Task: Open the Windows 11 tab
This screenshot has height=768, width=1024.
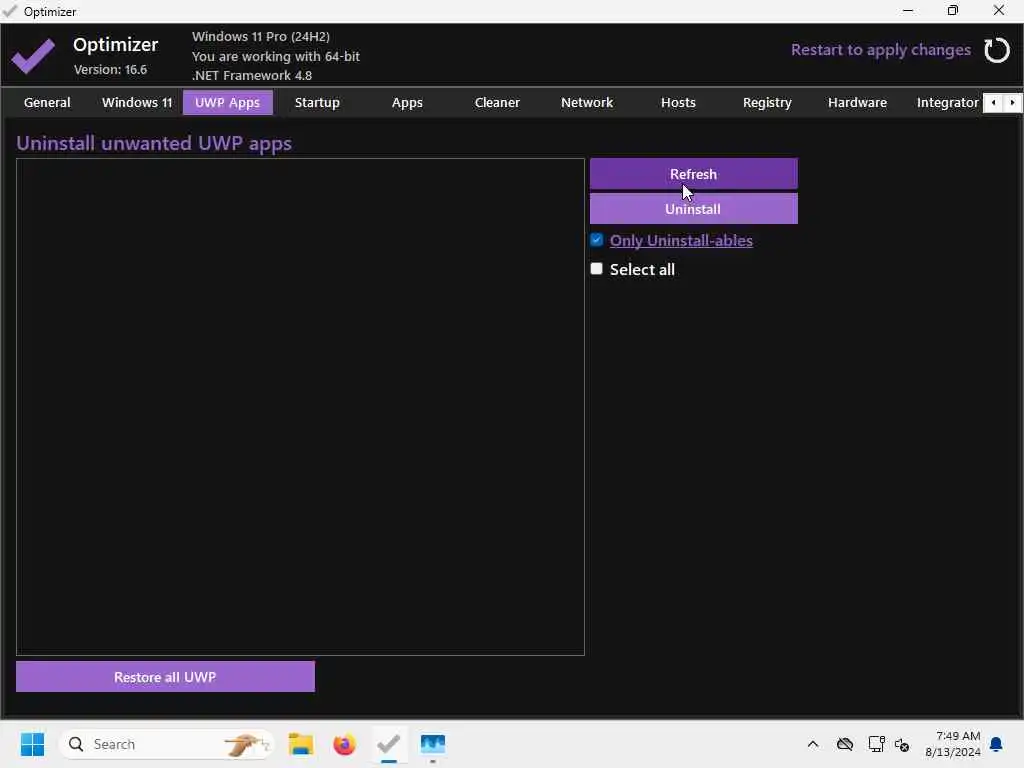Action: 137,103
